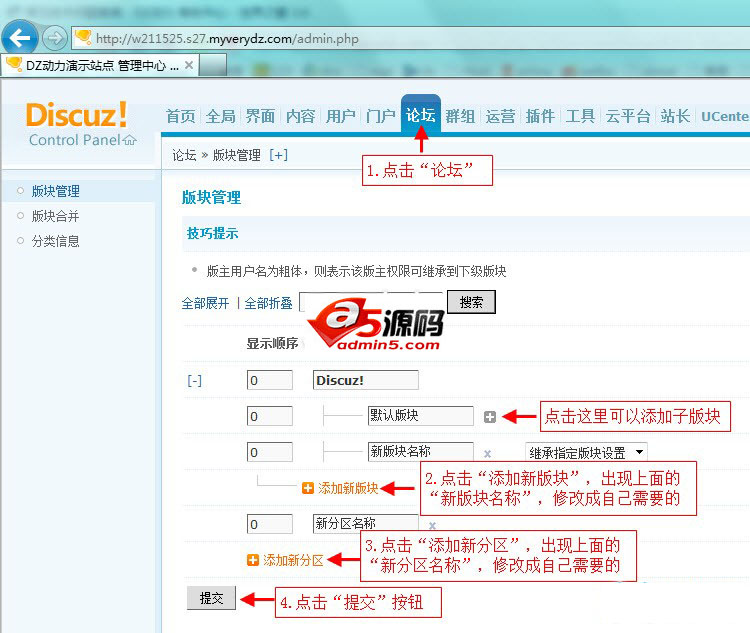This screenshot has width=750, height=633.
Task: Click the 全部折叠 link
Action: pos(268,303)
